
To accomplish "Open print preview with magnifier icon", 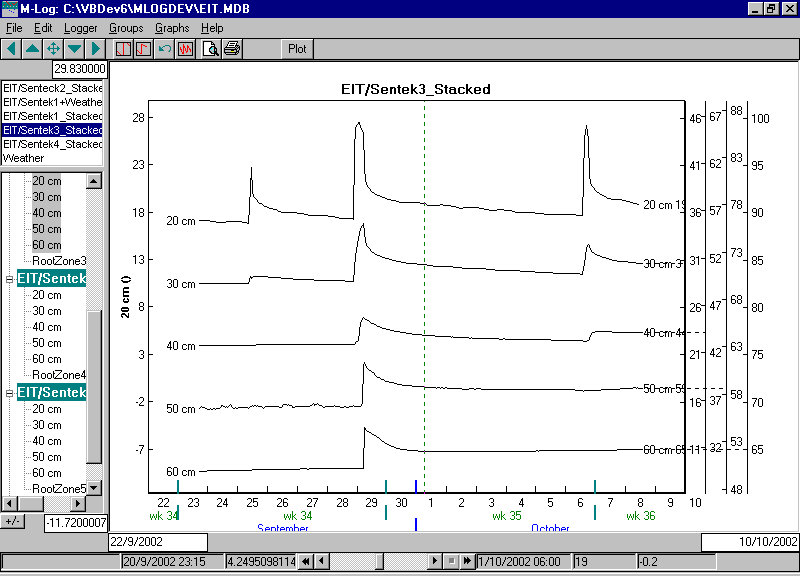I will [x=211, y=48].
